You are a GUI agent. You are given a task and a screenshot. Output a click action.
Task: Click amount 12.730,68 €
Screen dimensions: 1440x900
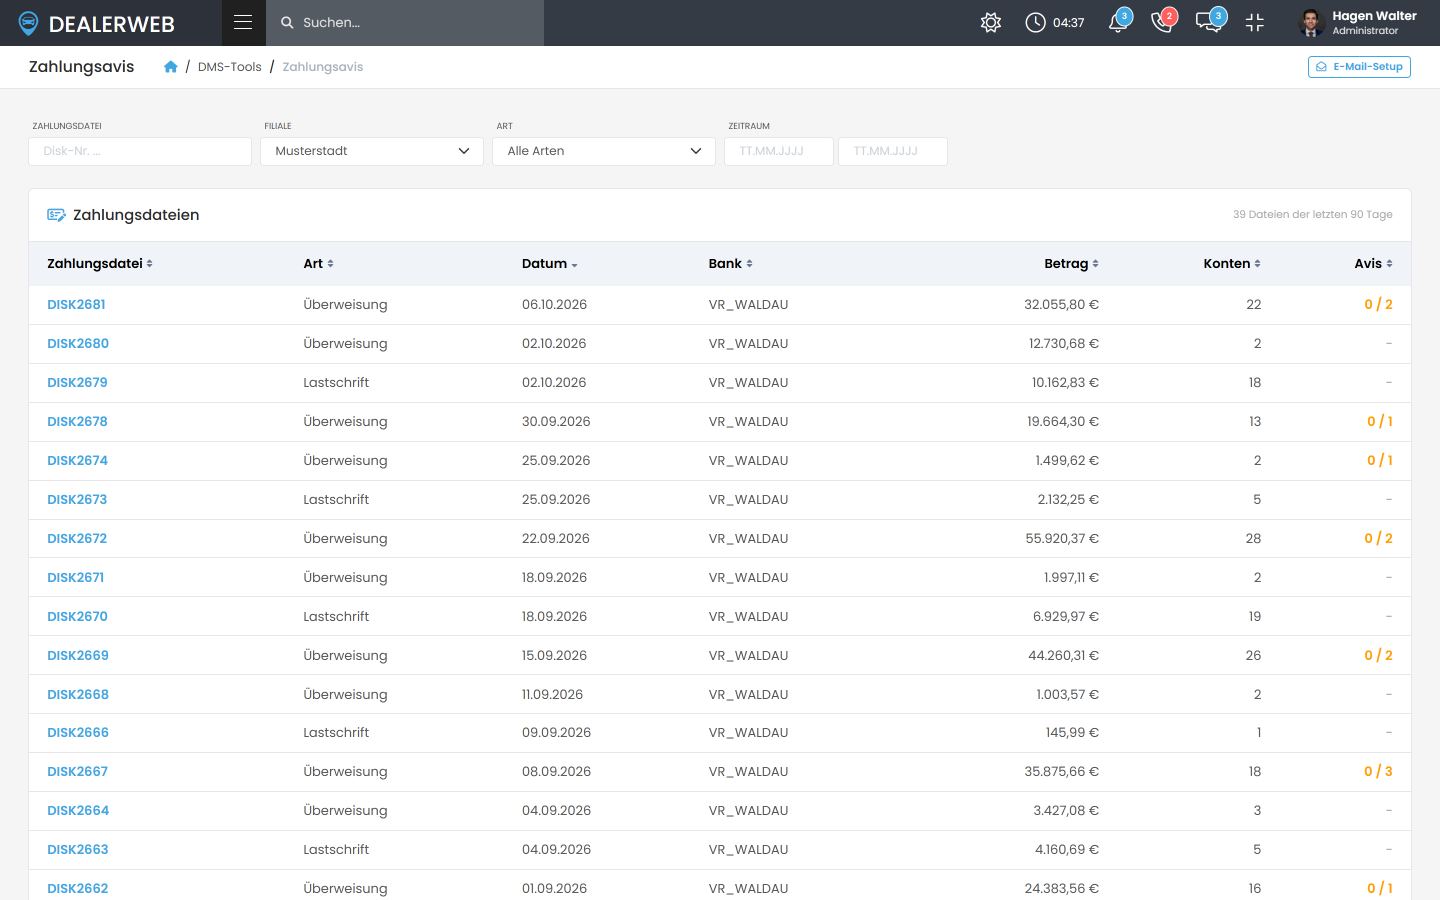[1064, 344]
